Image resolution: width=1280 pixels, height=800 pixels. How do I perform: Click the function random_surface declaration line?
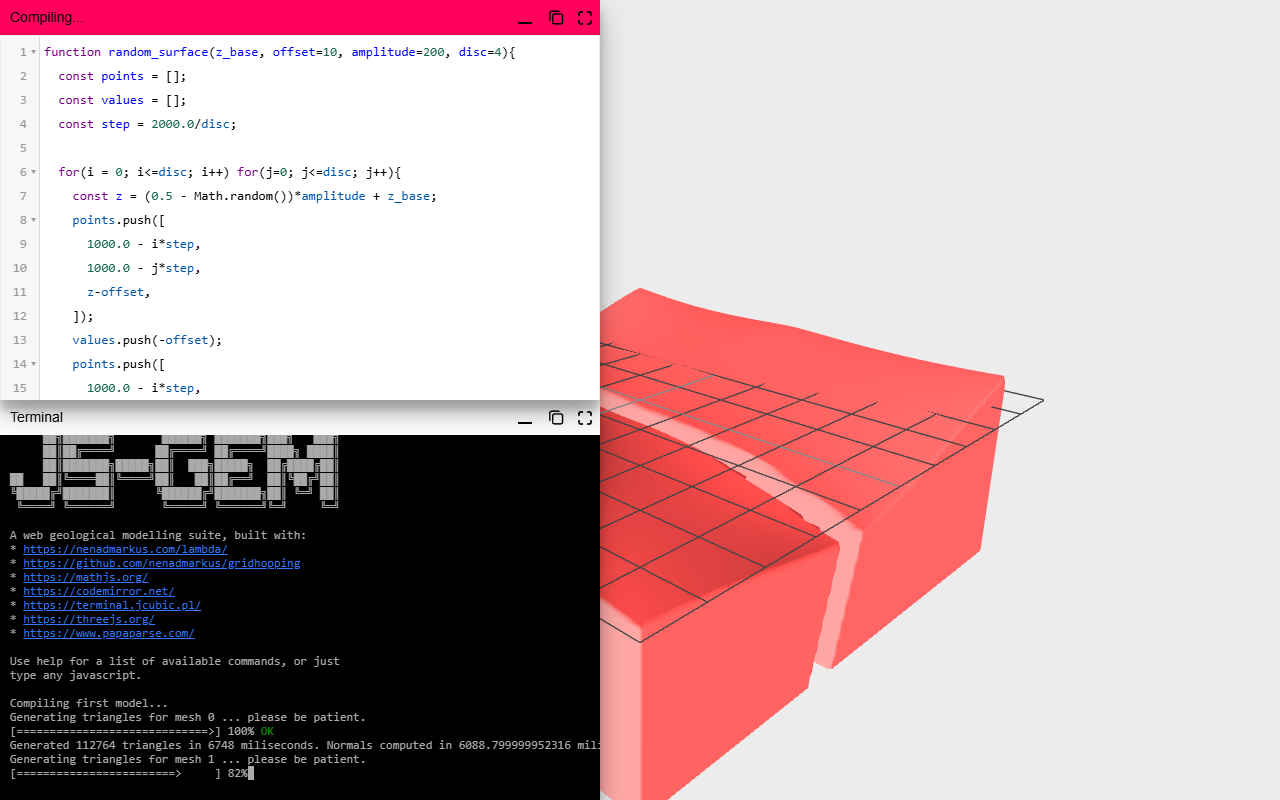pyautogui.click(x=280, y=52)
